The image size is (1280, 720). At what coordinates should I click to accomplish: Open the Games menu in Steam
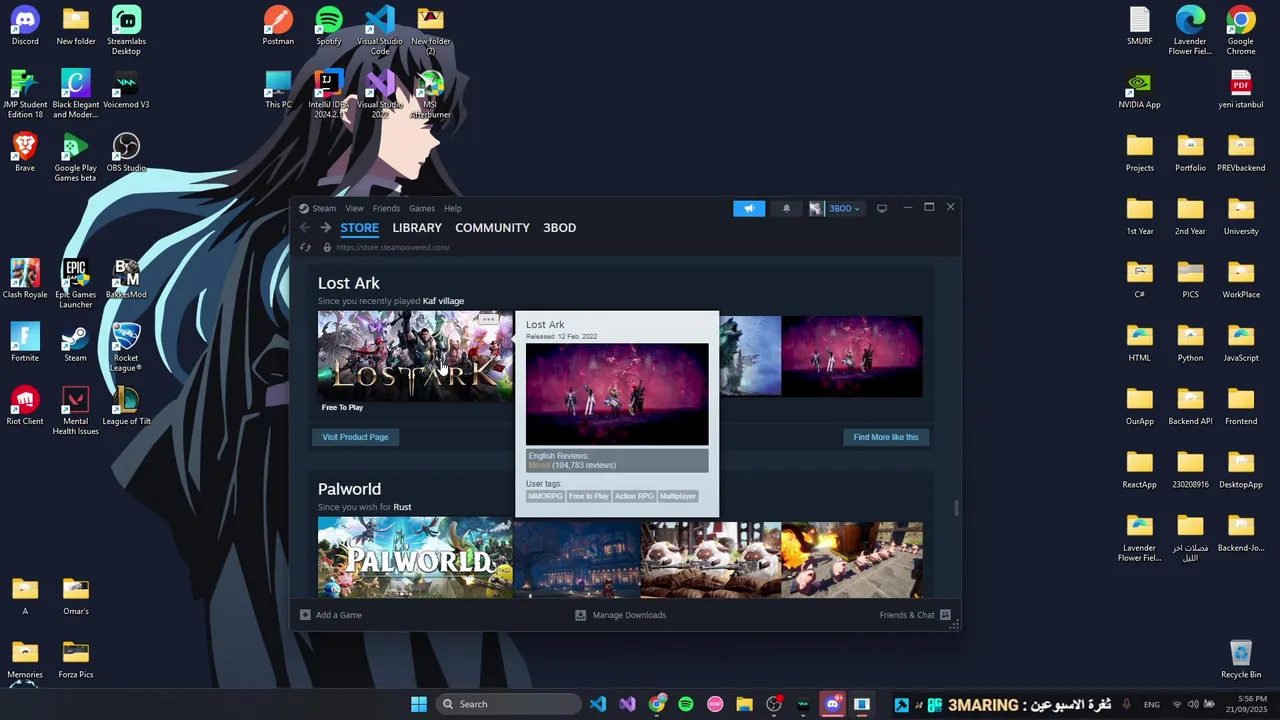pyautogui.click(x=422, y=209)
